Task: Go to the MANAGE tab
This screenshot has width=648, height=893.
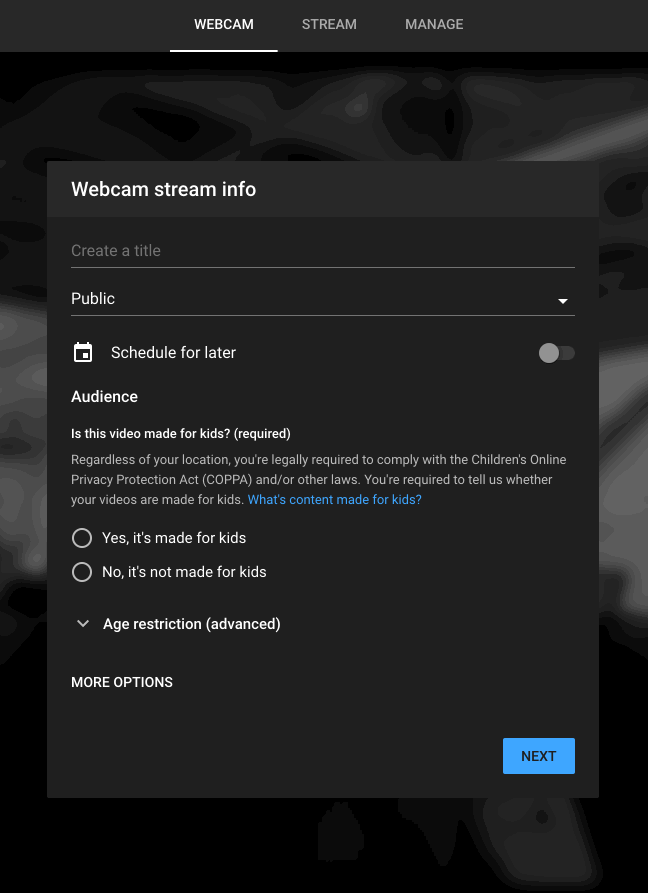Action: [x=434, y=24]
